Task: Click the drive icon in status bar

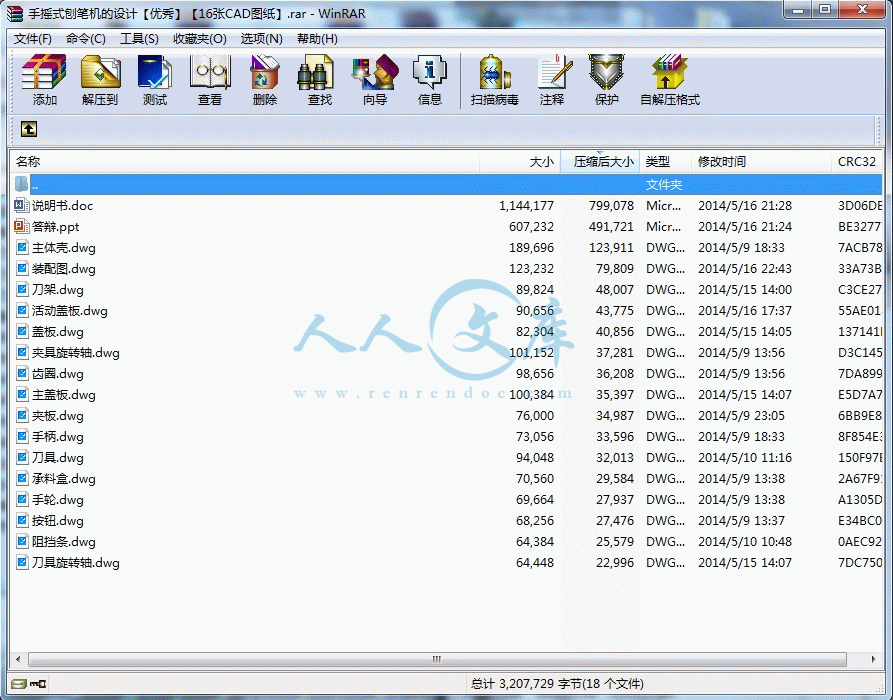Action: coord(19,683)
